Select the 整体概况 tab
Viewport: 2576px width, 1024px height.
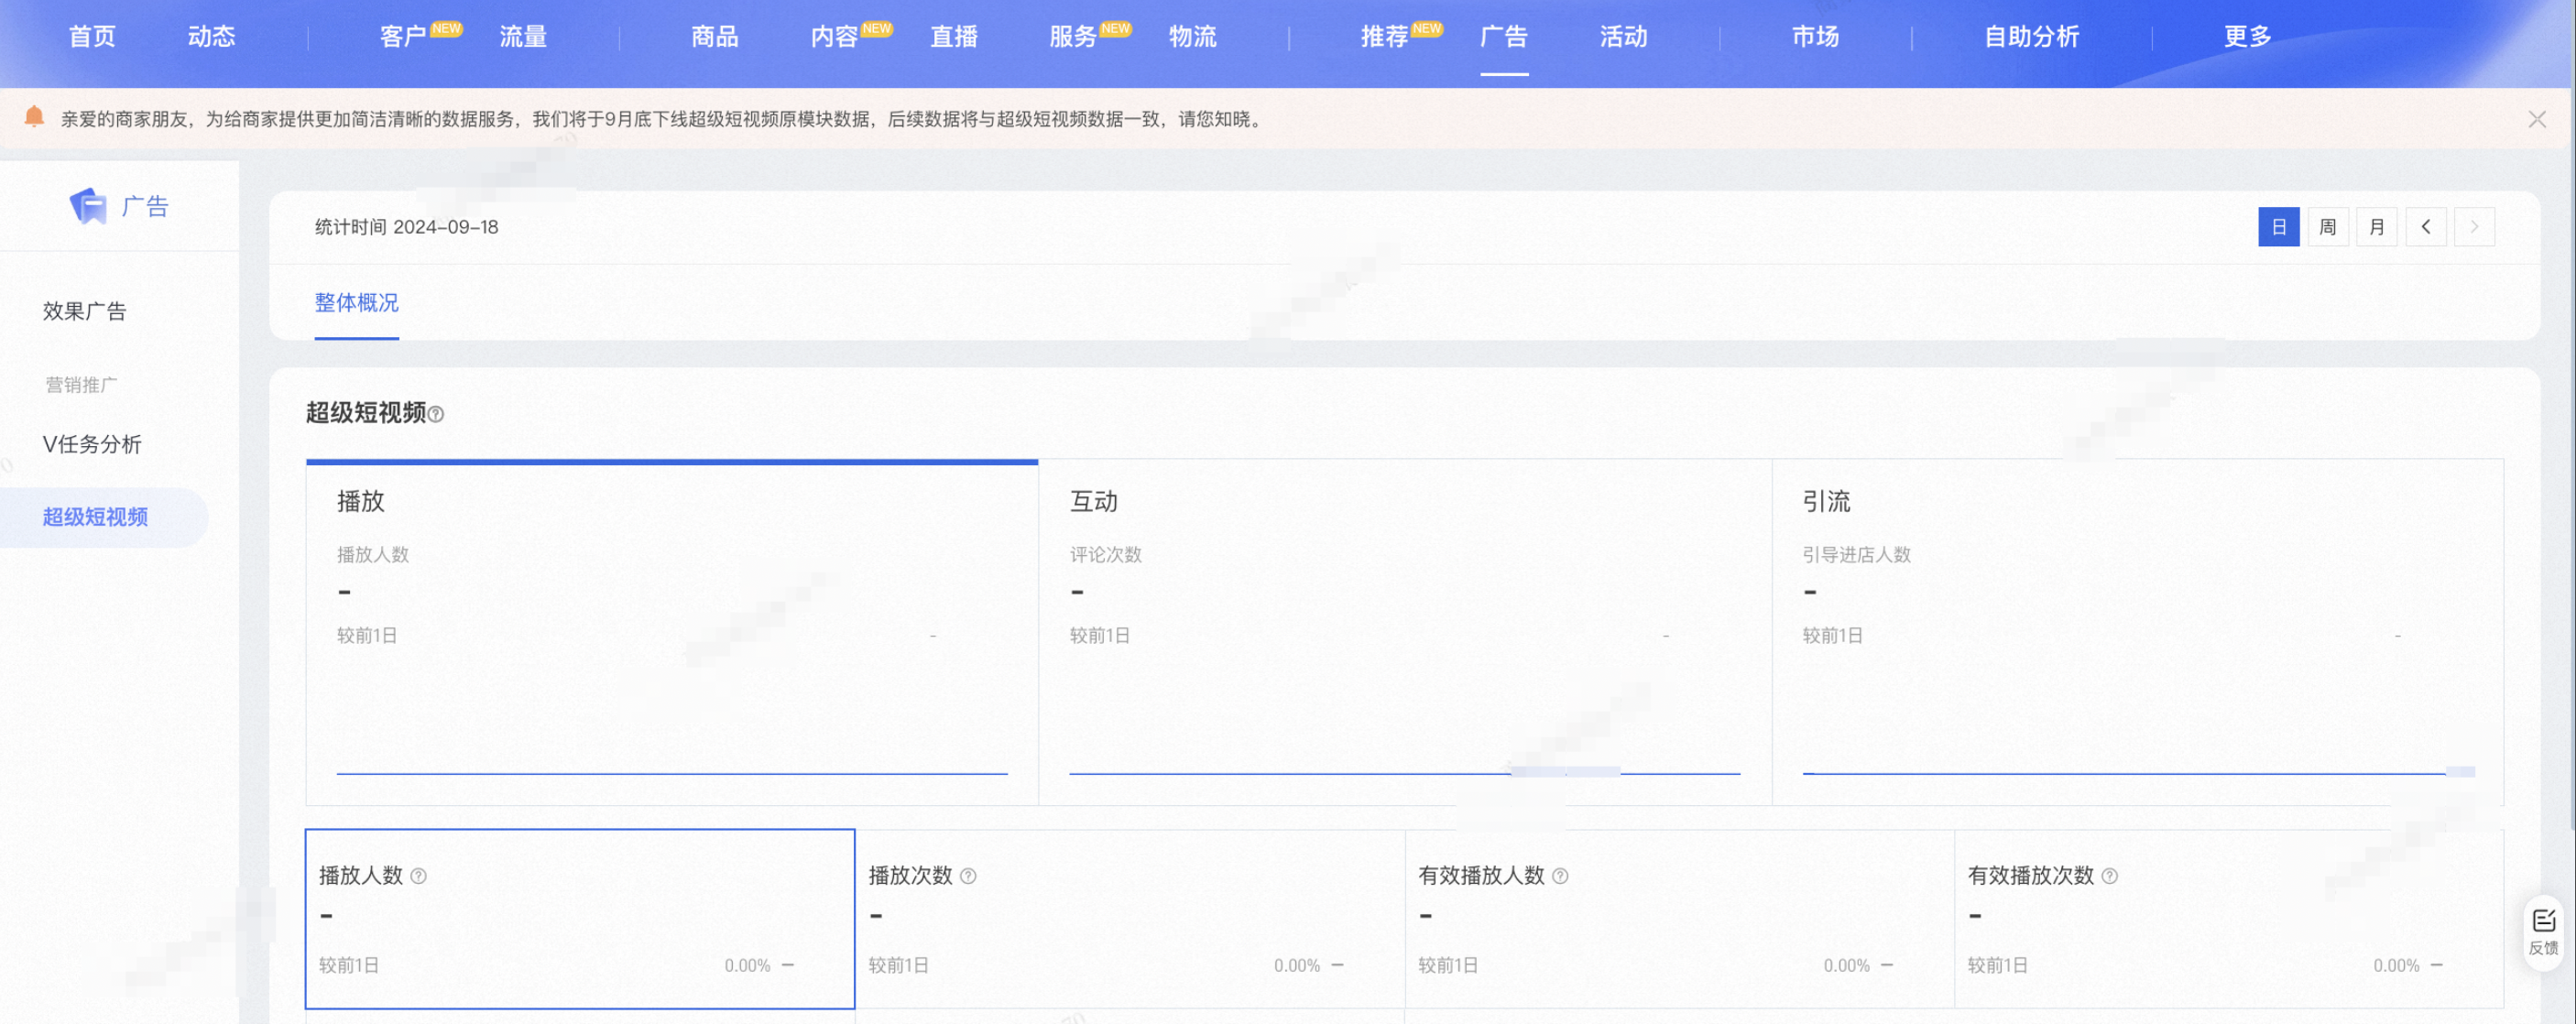point(356,303)
